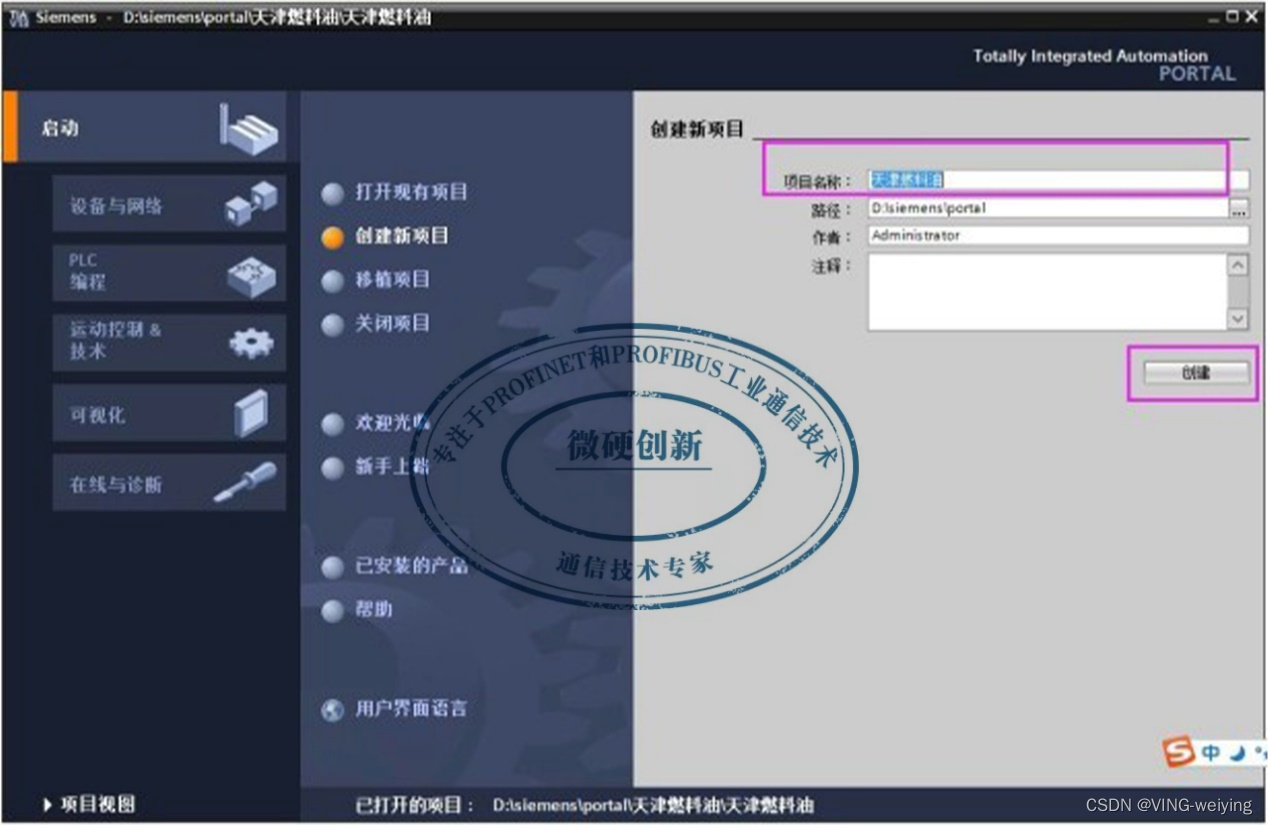Click the Siemens TIA logo in title bar

click(x=19, y=18)
